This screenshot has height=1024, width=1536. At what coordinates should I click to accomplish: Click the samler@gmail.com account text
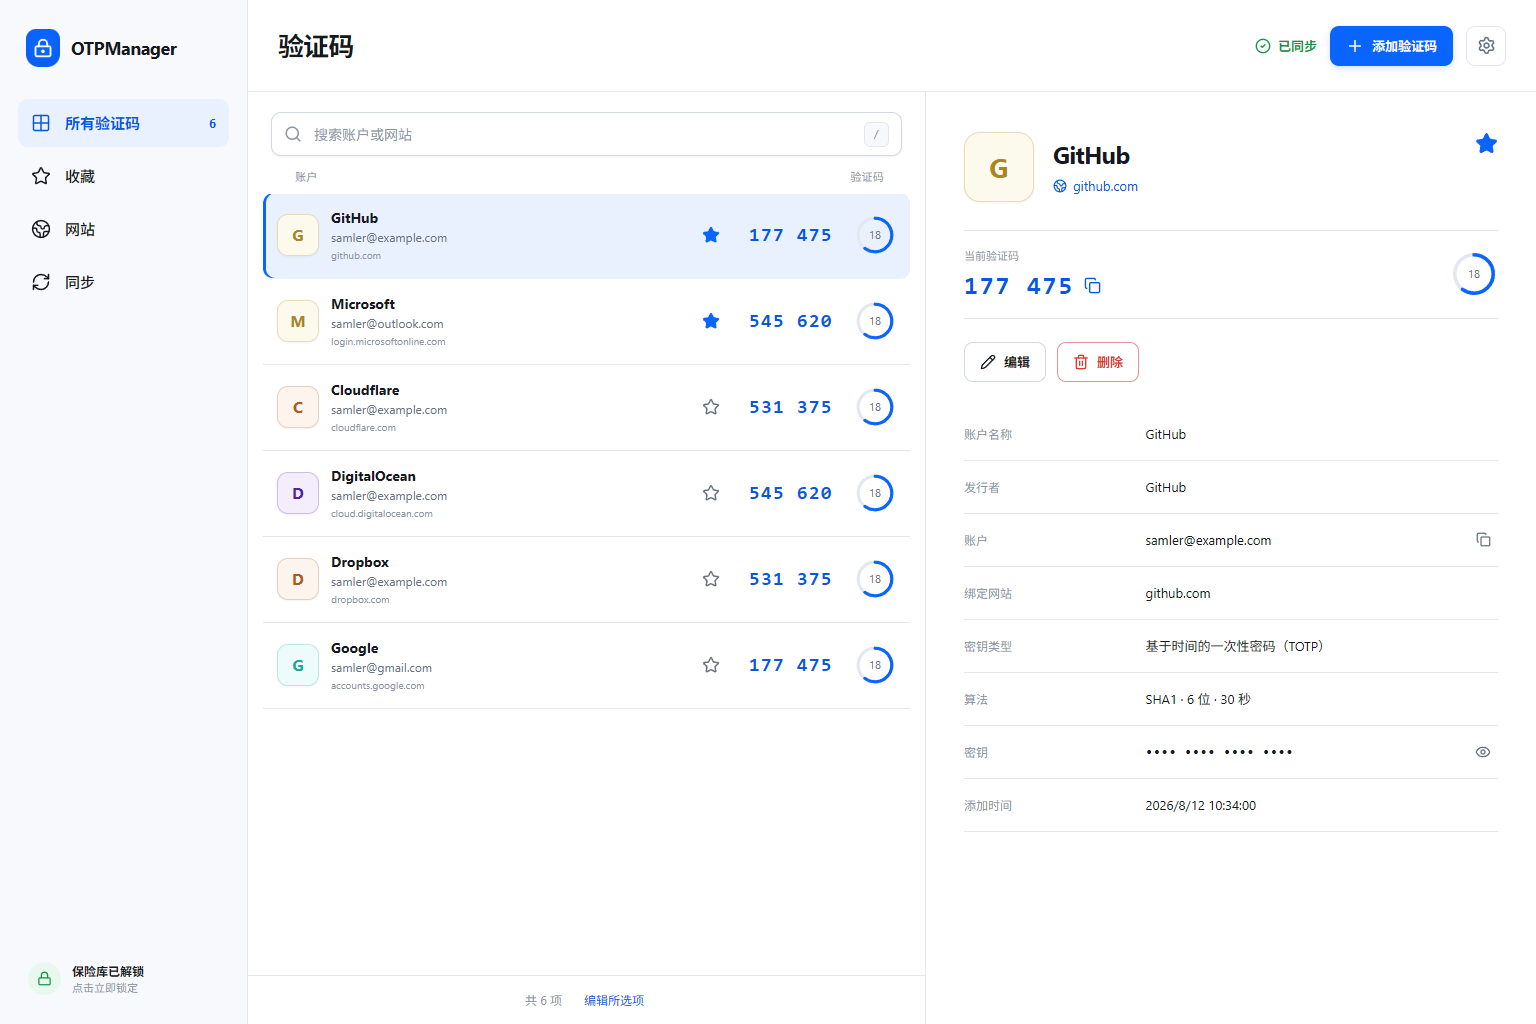381,668
